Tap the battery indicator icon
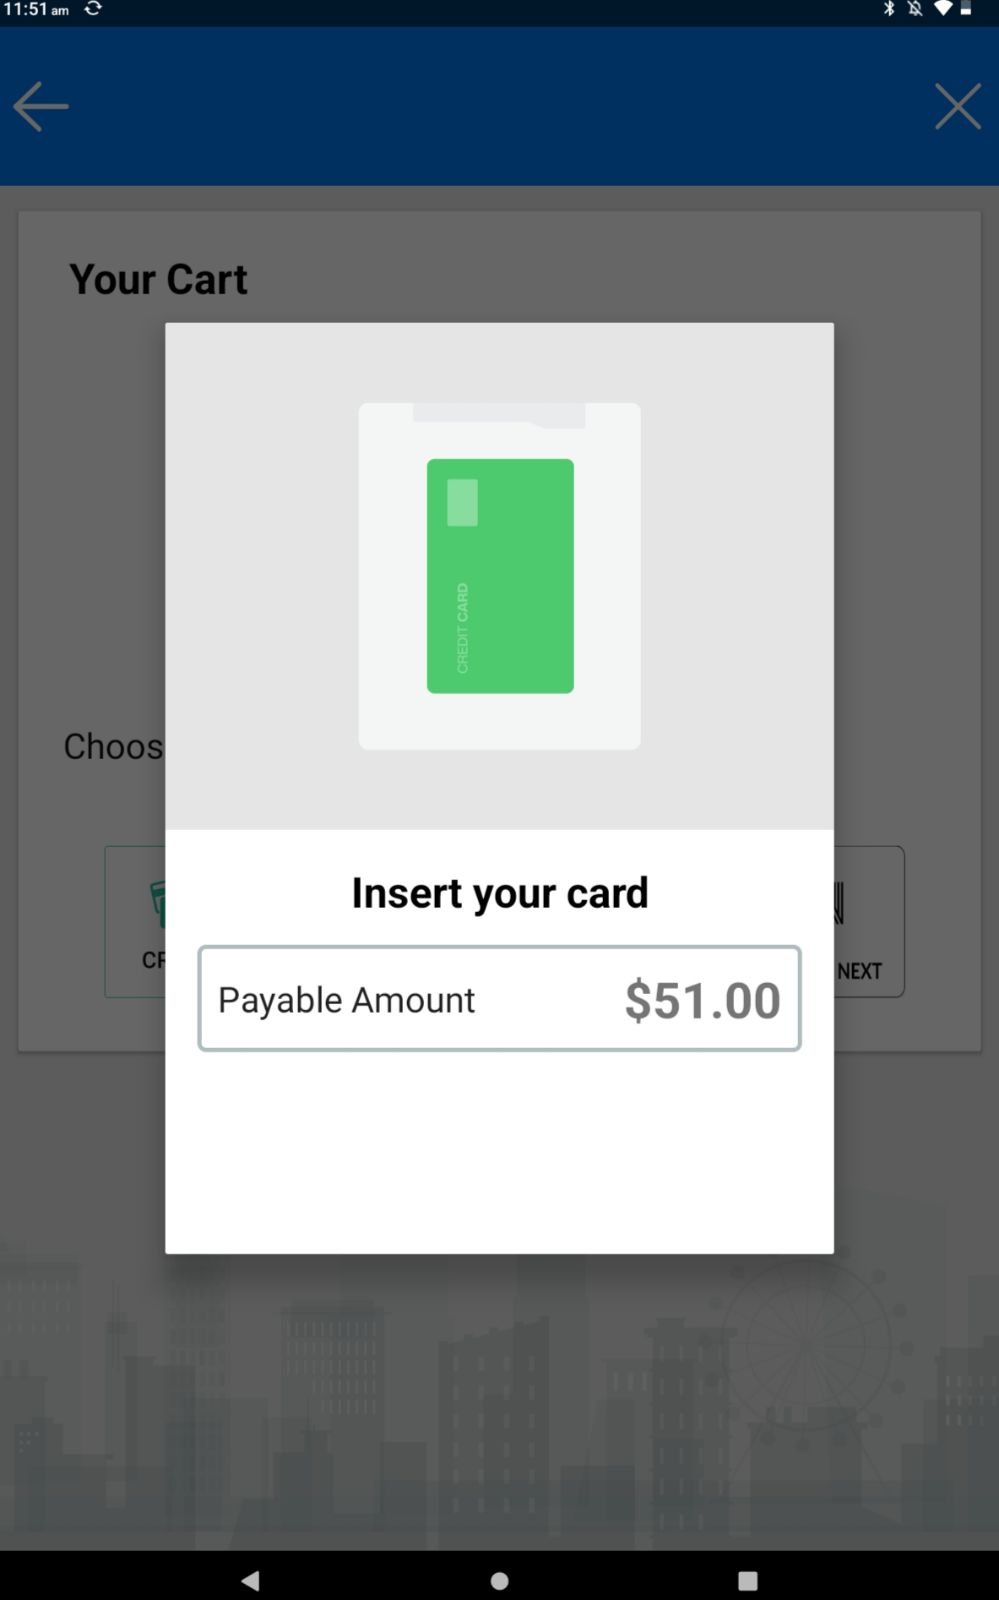This screenshot has width=999, height=1600. coord(966,9)
